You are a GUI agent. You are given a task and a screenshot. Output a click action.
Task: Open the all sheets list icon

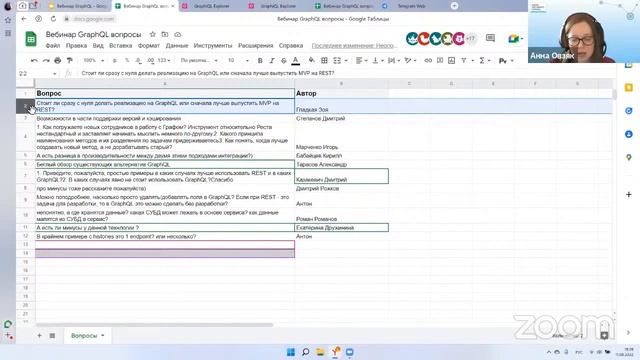tap(52, 336)
